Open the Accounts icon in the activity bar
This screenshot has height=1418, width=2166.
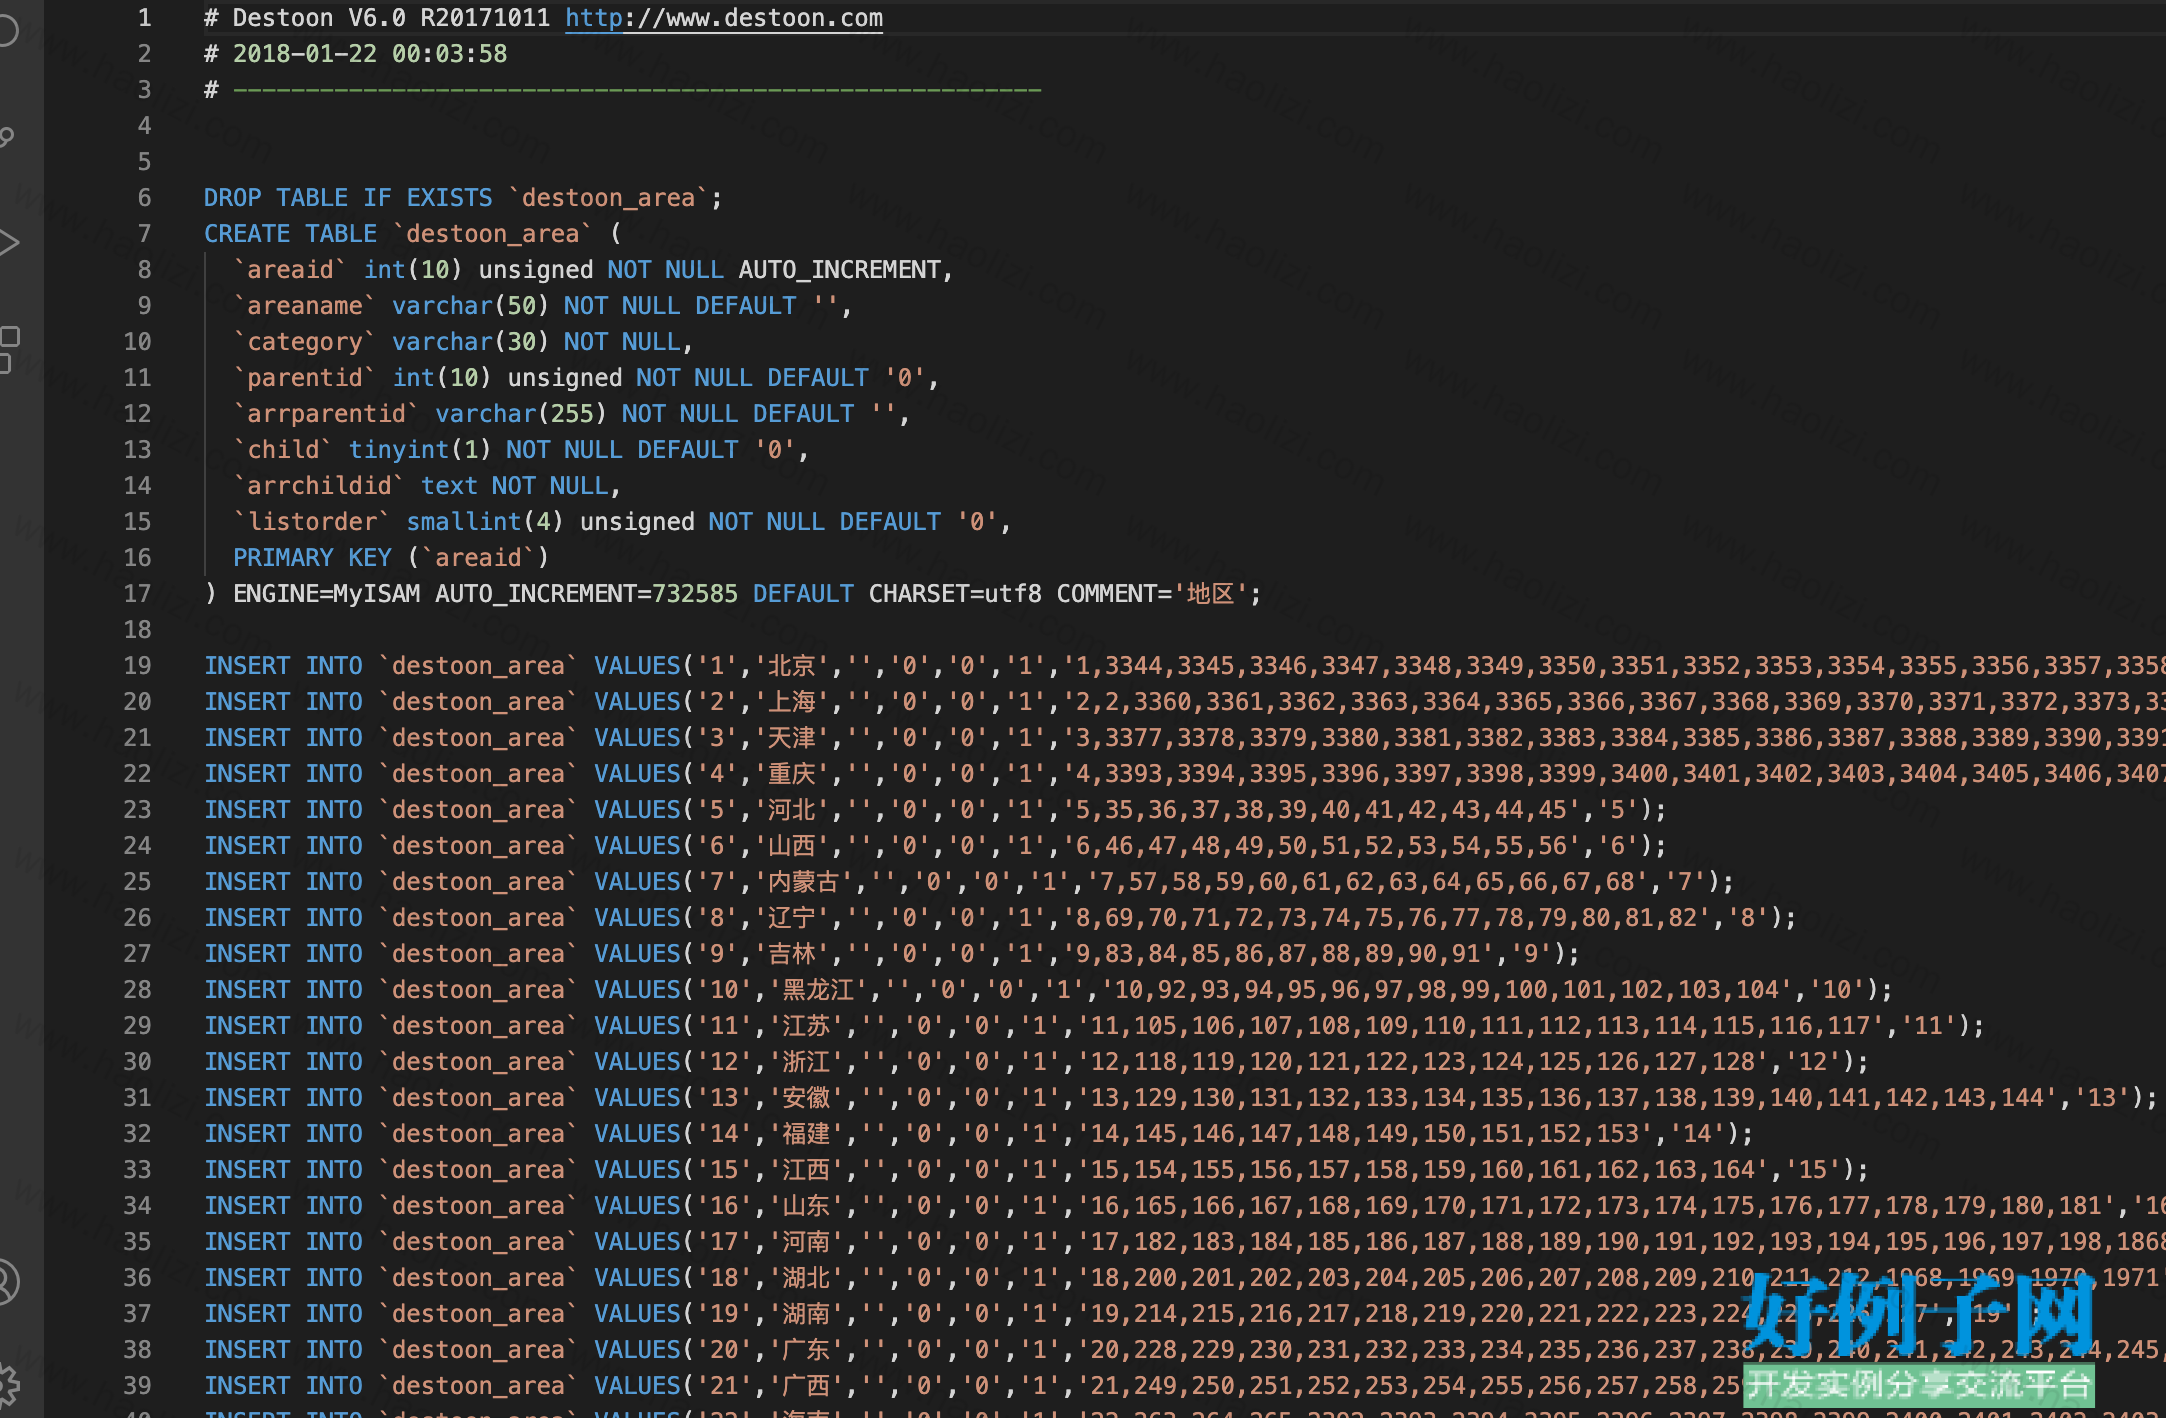click(6, 1282)
